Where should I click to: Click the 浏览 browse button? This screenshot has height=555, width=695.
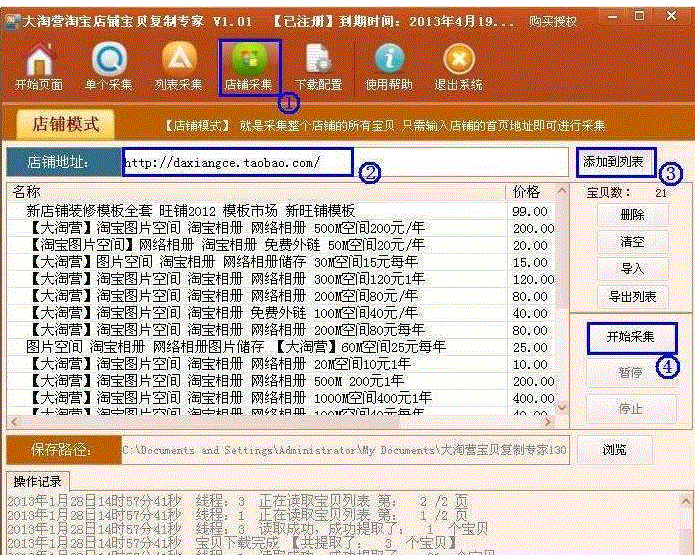tap(614, 450)
